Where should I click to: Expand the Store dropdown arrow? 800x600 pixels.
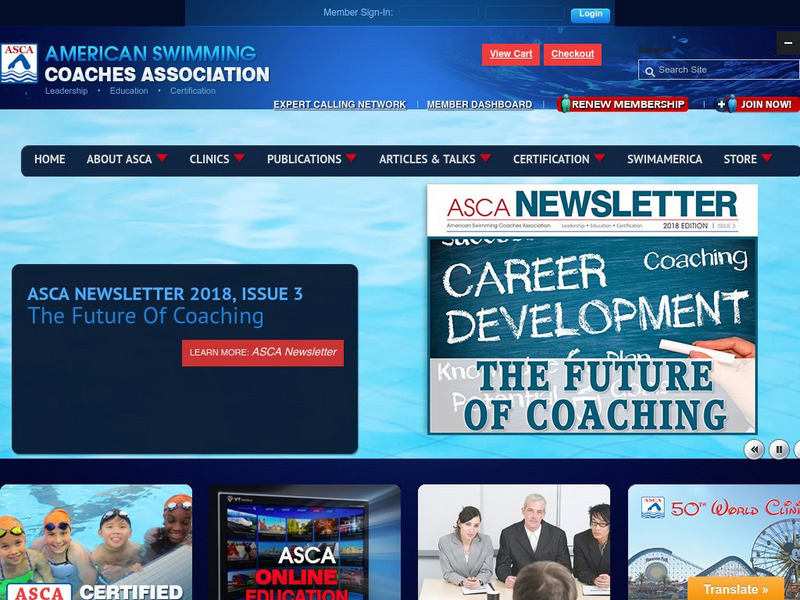pyautogui.click(x=767, y=158)
